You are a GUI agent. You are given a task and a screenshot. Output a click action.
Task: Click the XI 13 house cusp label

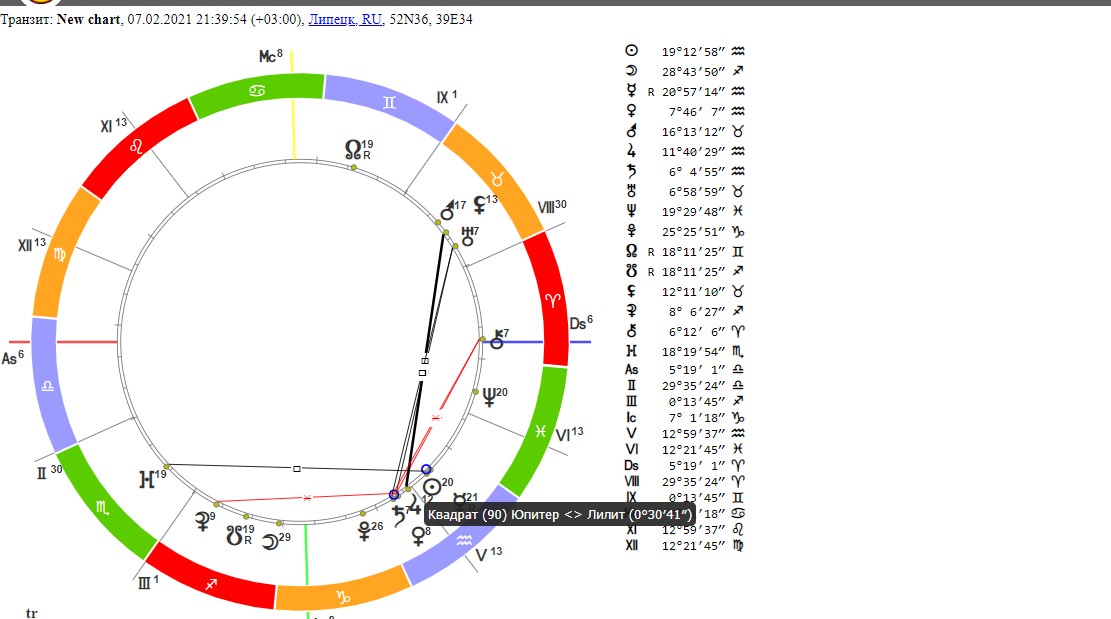click(113, 125)
